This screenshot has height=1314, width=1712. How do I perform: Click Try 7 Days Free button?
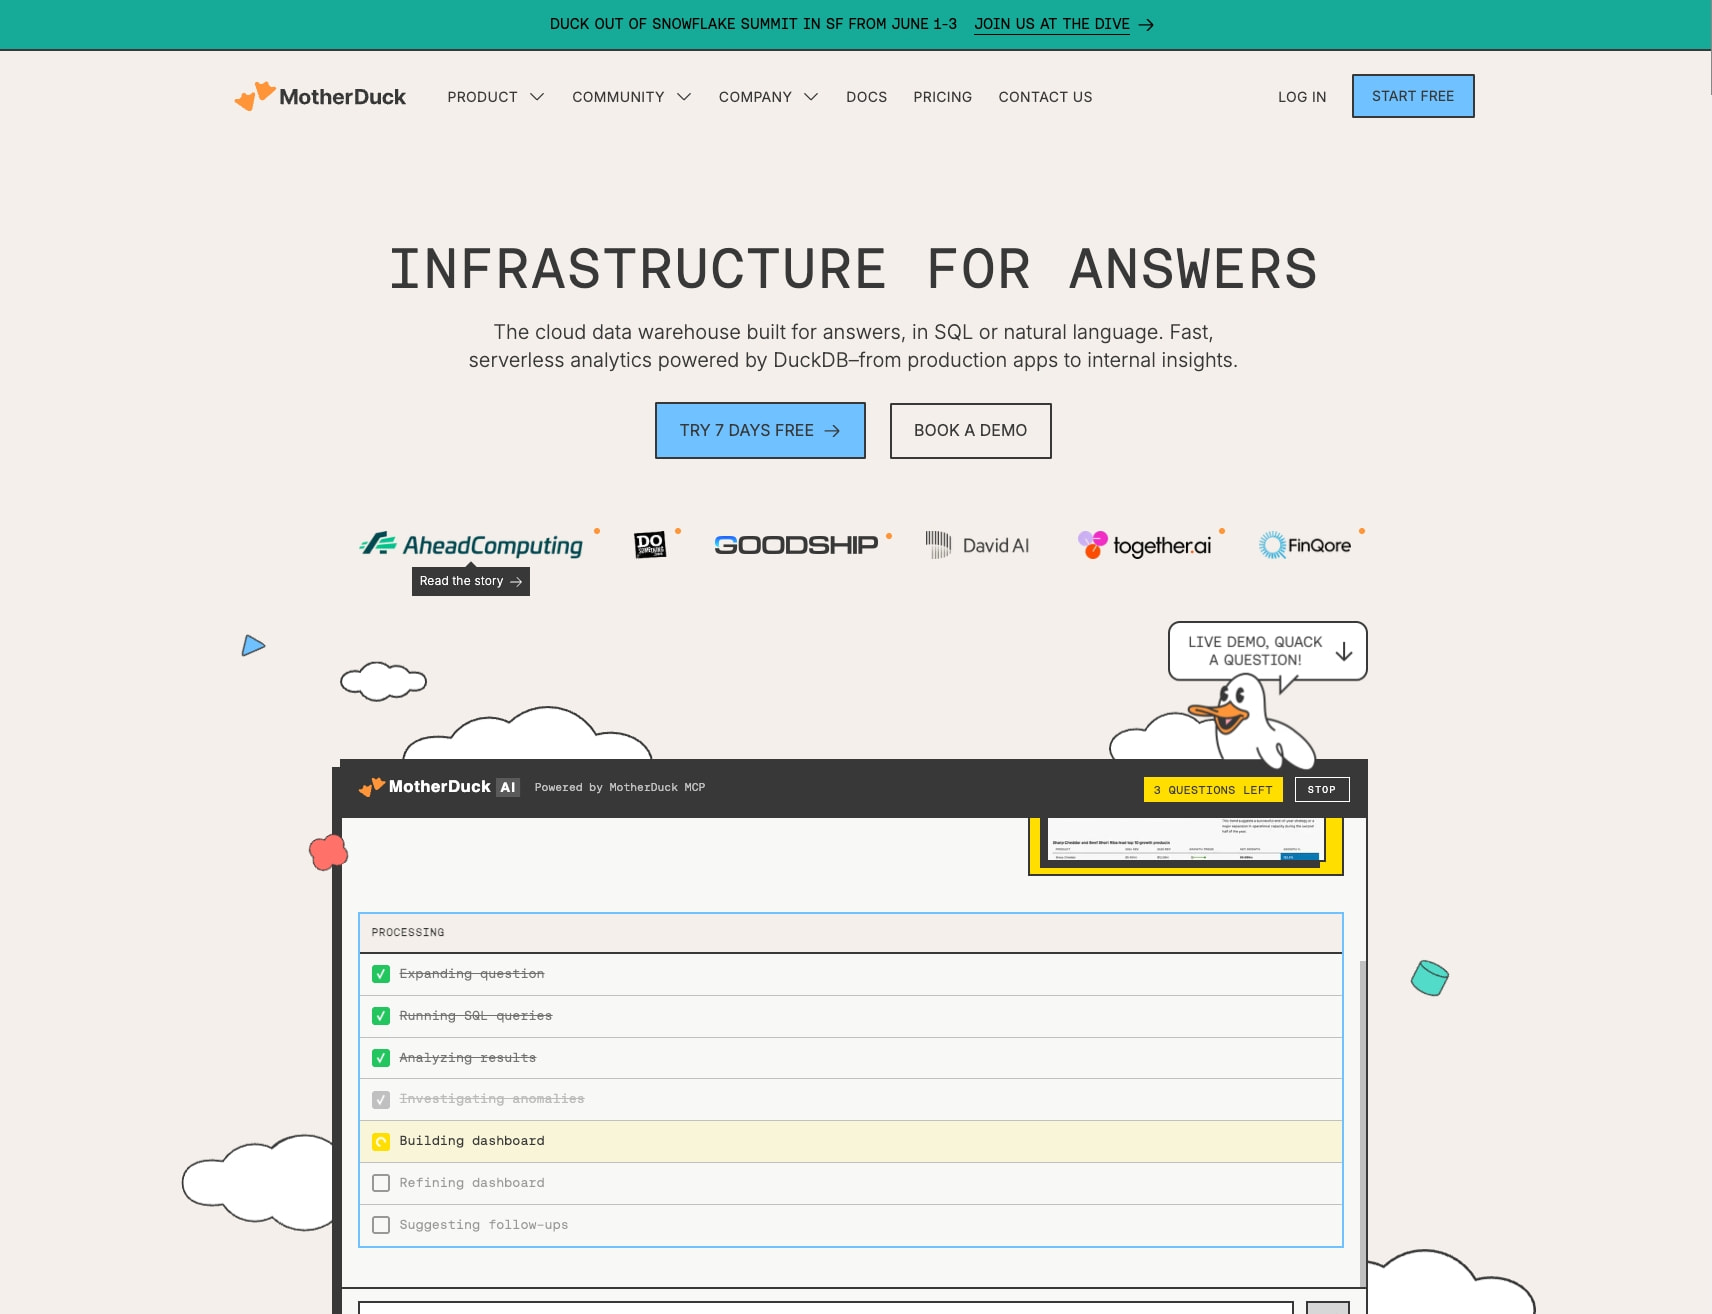click(760, 431)
